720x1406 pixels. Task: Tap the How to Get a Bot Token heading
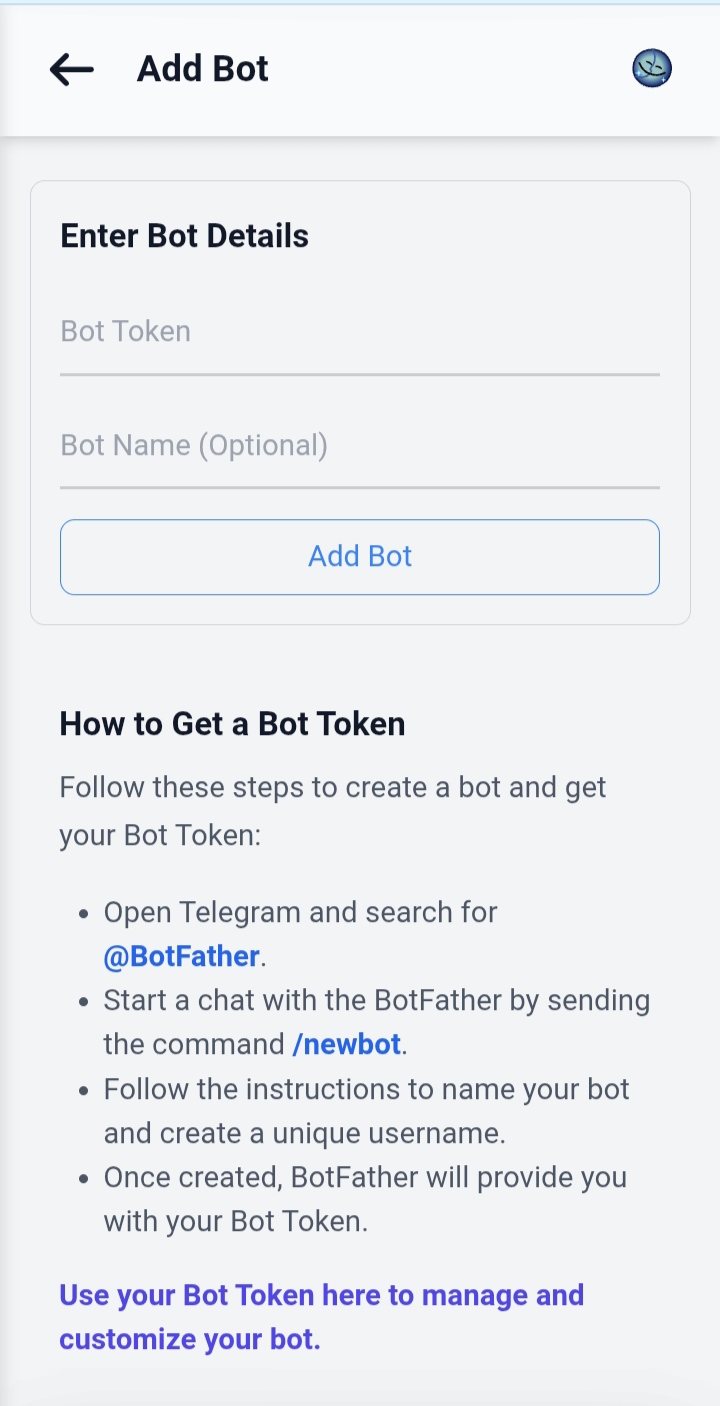click(231, 723)
